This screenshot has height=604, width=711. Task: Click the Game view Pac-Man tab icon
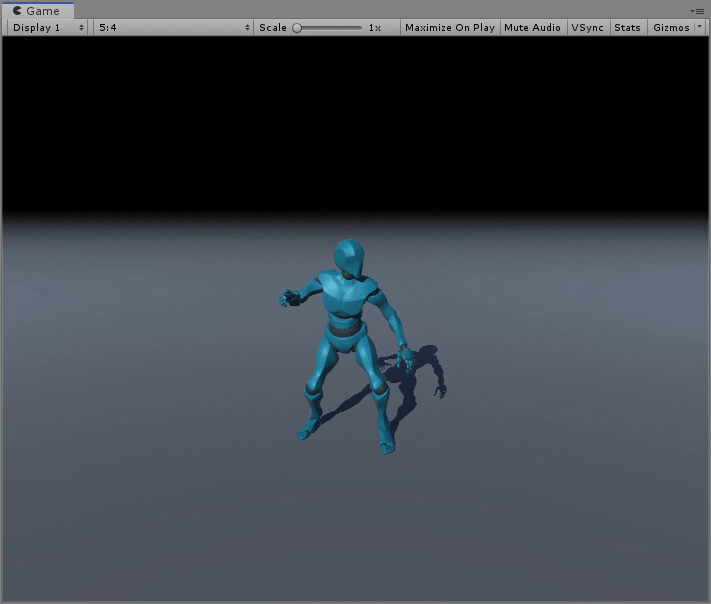(x=17, y=11)
